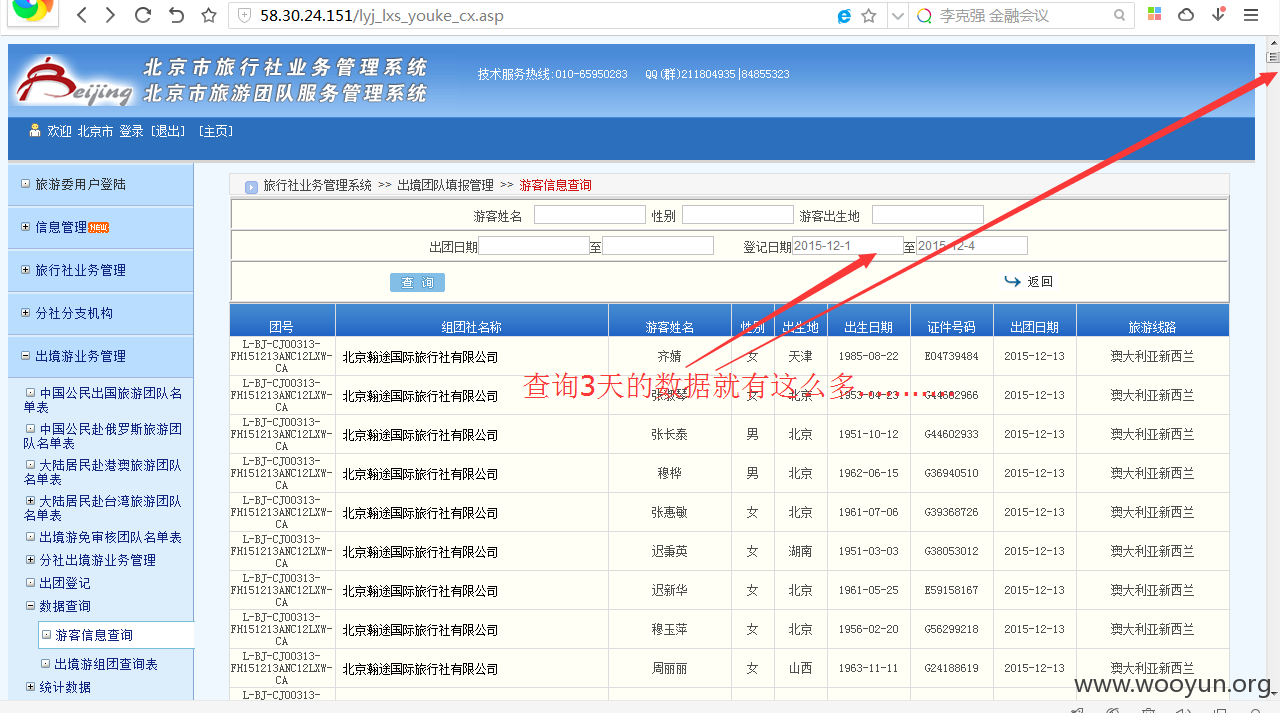Open 出境游组团查询表 sidebar item

106,664
